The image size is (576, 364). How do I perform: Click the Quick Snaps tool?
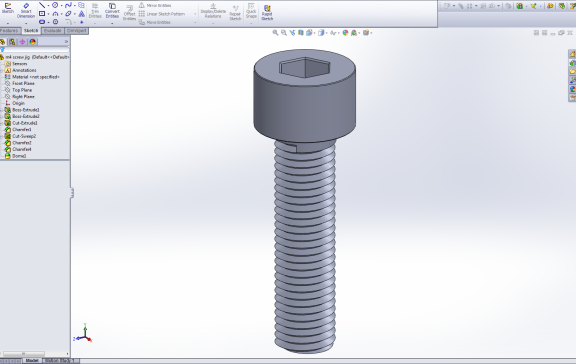coord(251,11)
